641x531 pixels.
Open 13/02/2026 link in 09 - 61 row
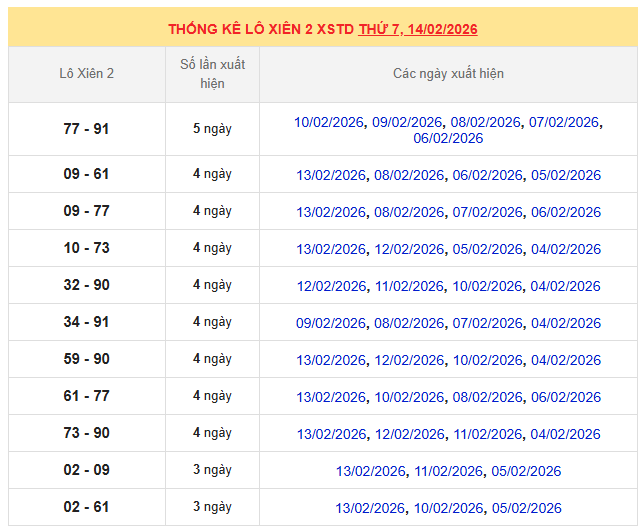pos(331,175)
